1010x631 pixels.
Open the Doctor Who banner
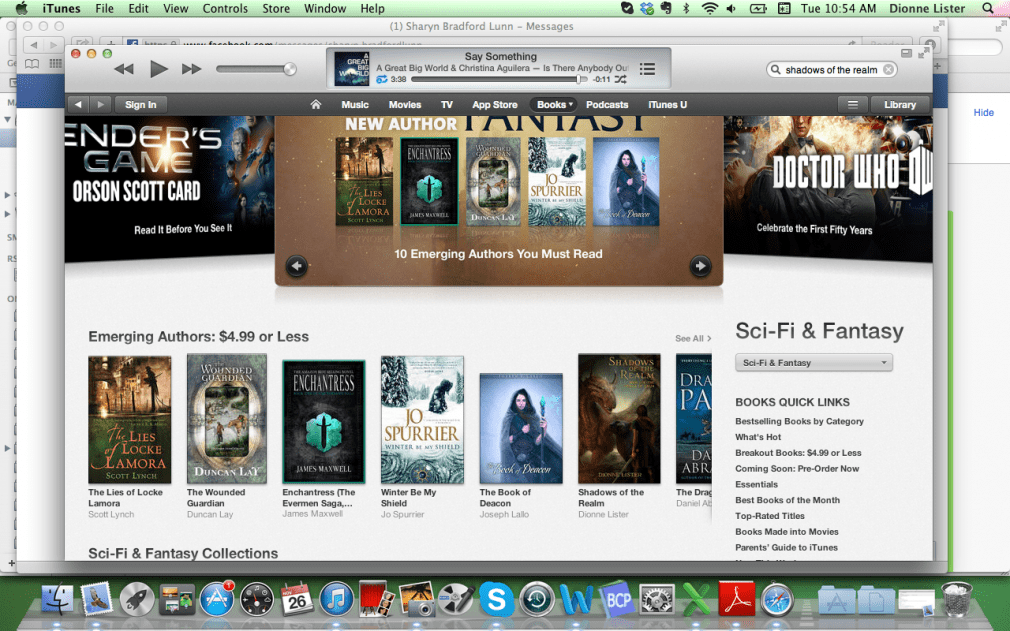[x=828, y=187]
